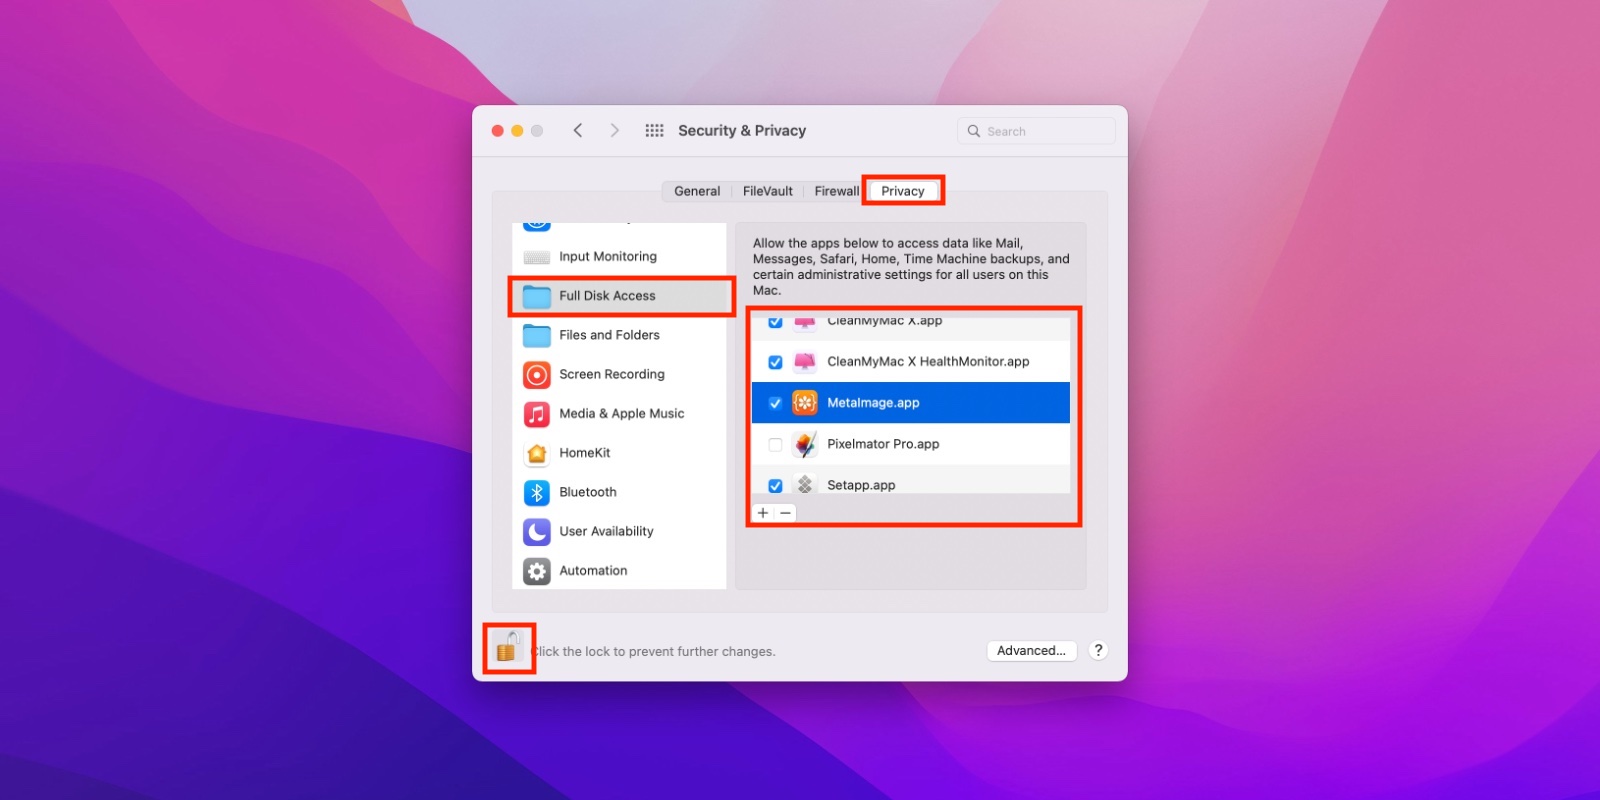Viewport: 1600px width, 800px height.
Task: Select Input Monitoring label in sidebar
Action: coord(608,257)
